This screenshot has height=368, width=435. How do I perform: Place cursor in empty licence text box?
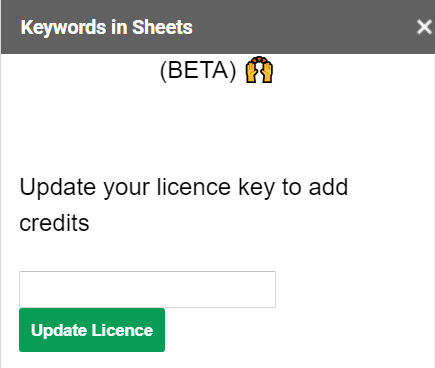click(x=147, y=289)
